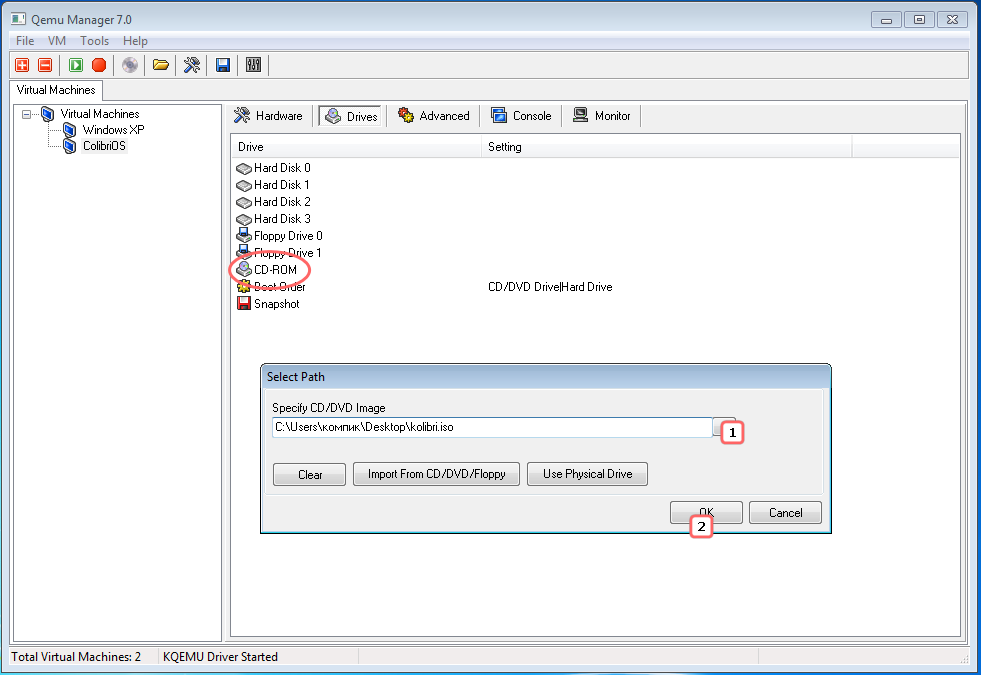
Task: Collapse the Virtual Machines tree node
Action: coord(26,114)
